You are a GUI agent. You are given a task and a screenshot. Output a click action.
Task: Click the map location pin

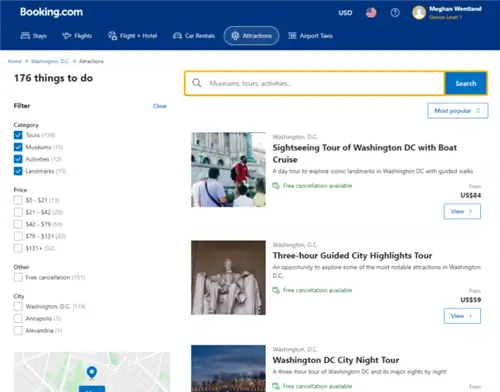point(92,372)
